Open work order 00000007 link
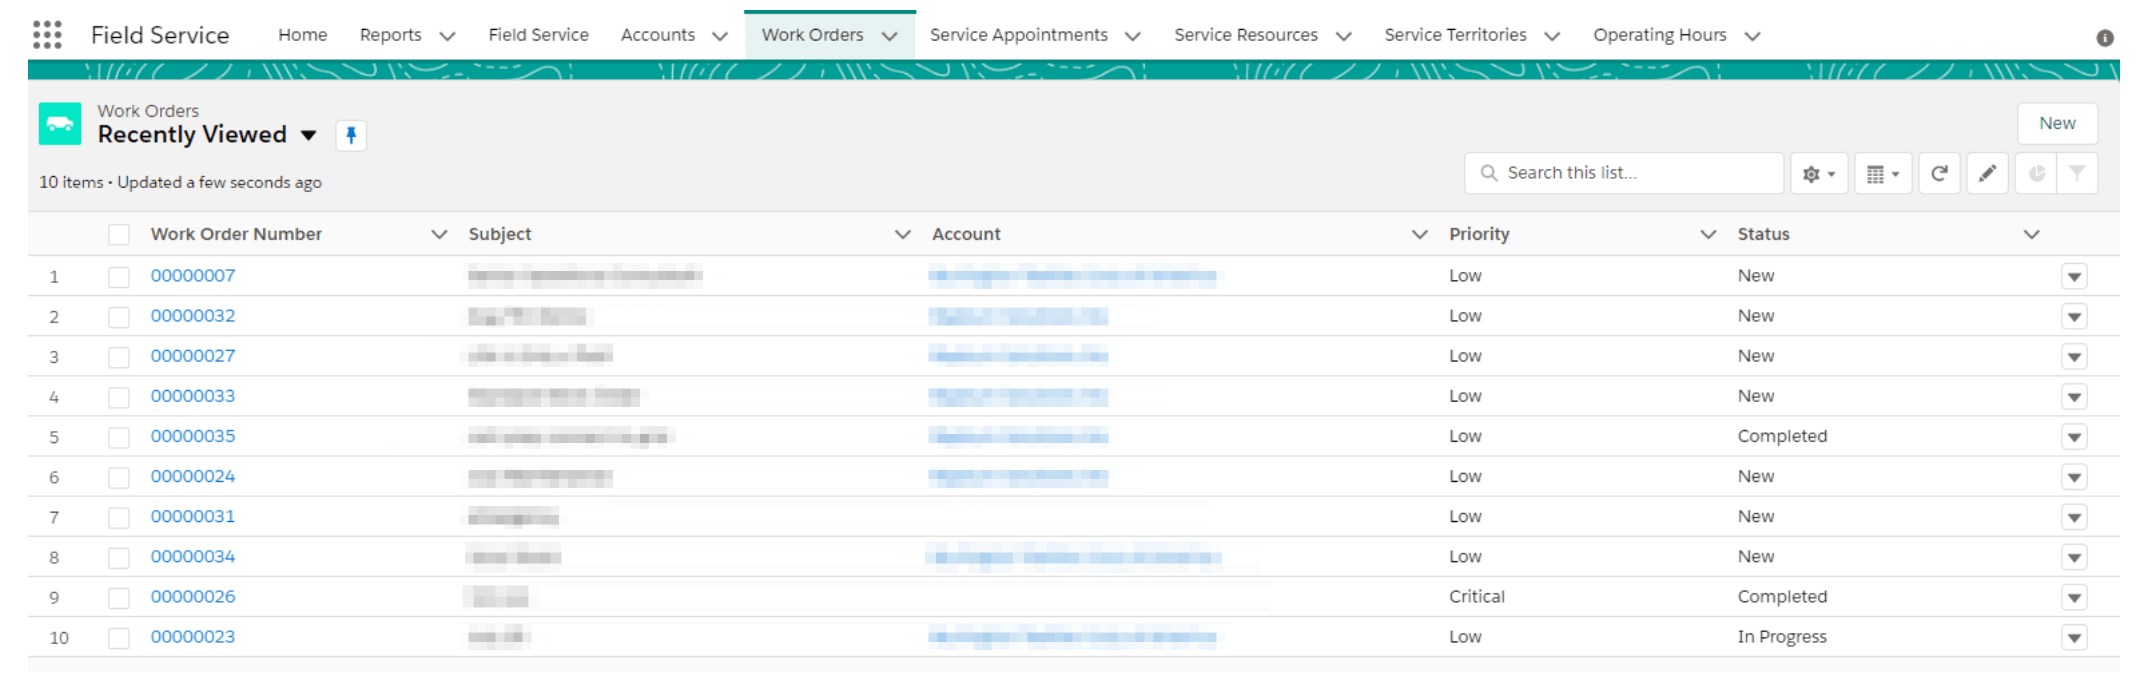 click(x=193, y=276)
